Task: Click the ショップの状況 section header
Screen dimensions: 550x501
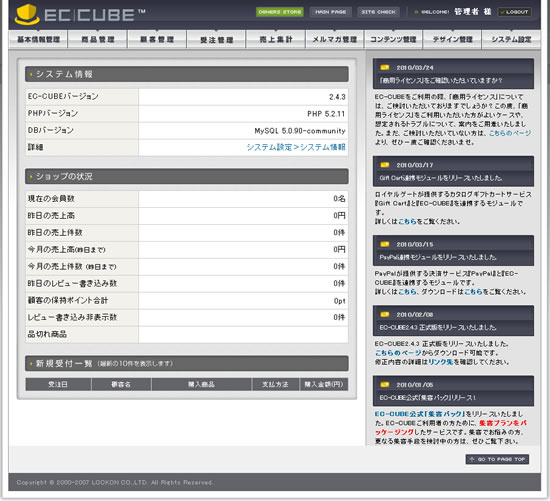Action: point(187,176)
